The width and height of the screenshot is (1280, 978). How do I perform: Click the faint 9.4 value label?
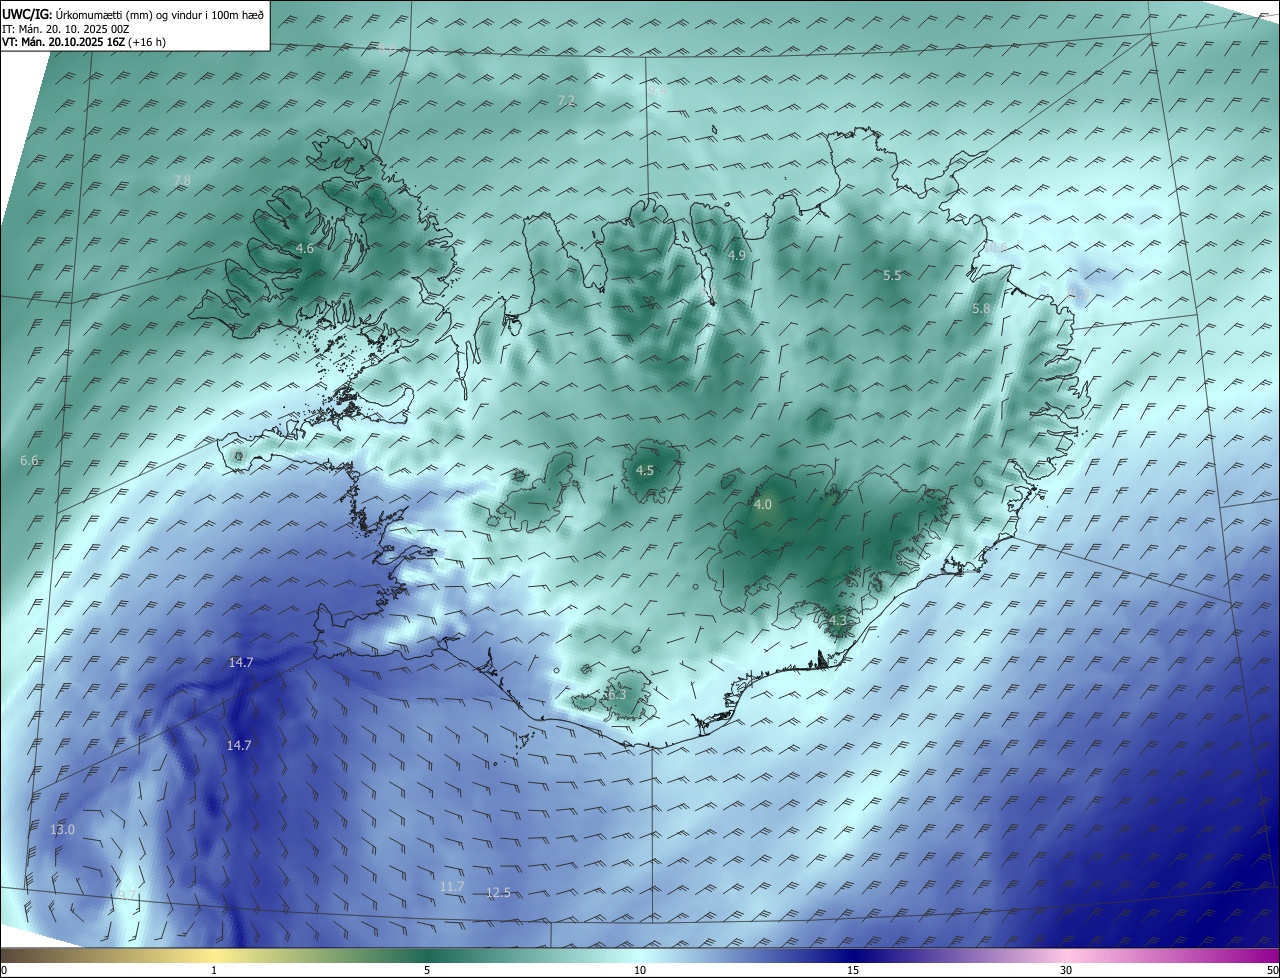[657, 90]
